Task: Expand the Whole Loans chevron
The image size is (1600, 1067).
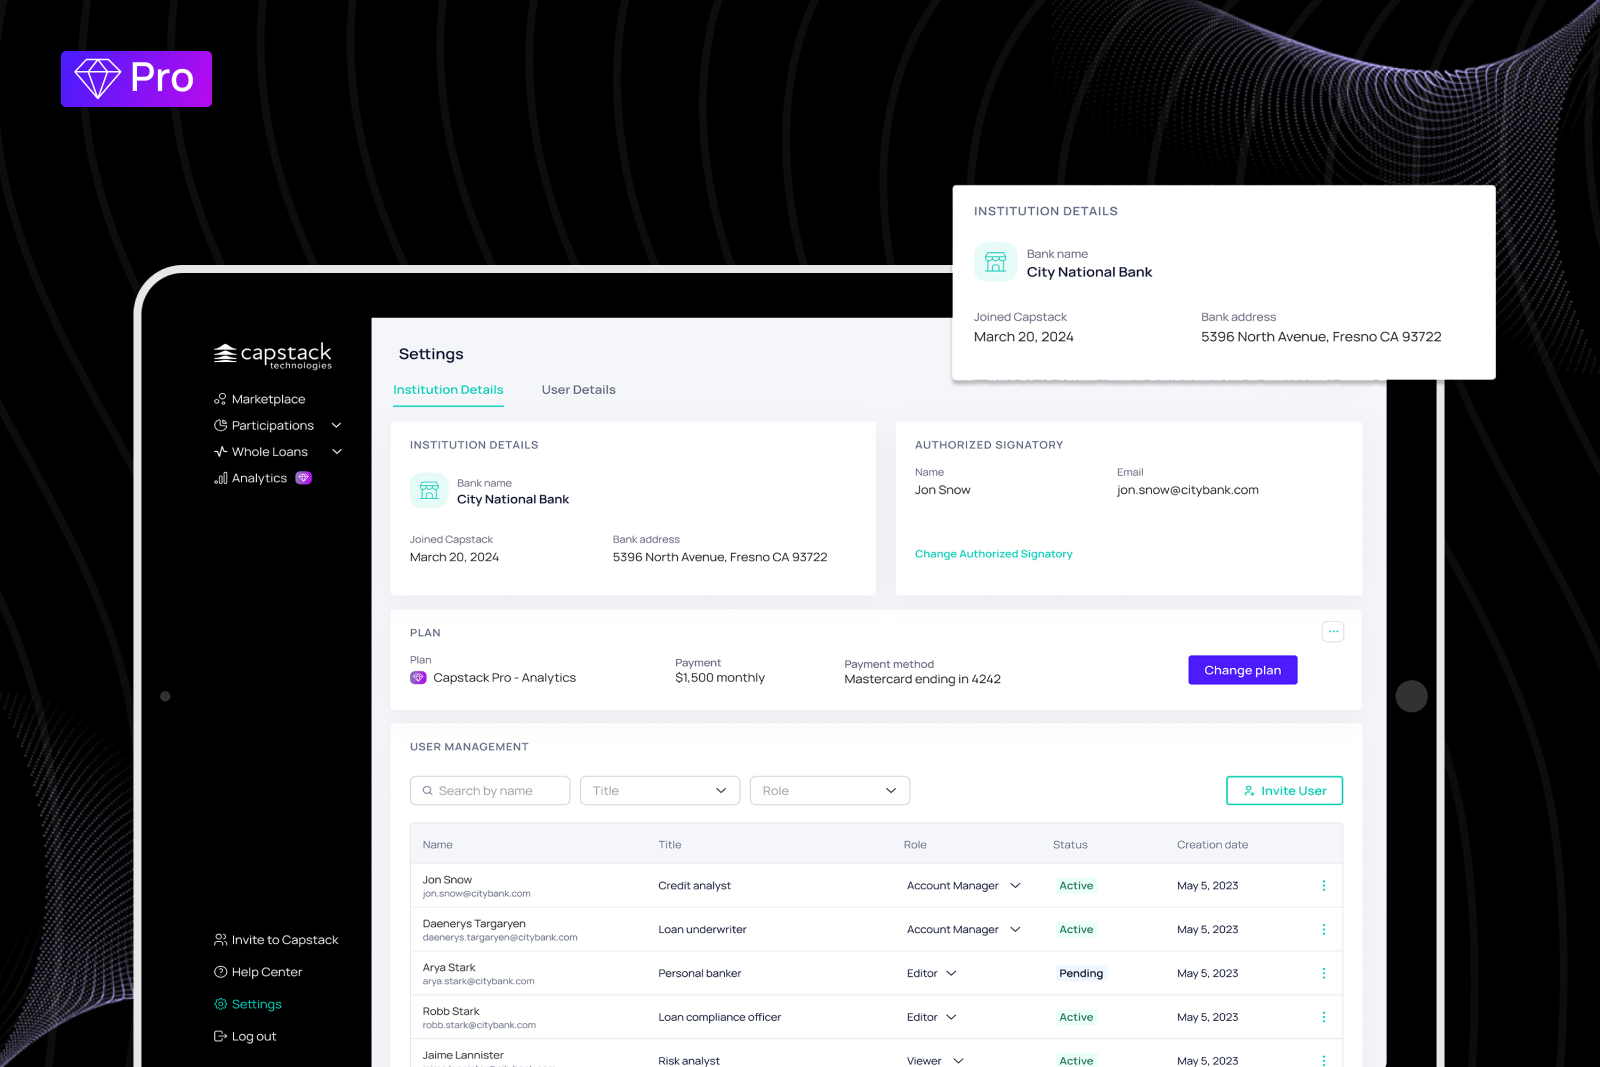Action: click(337, 452)
